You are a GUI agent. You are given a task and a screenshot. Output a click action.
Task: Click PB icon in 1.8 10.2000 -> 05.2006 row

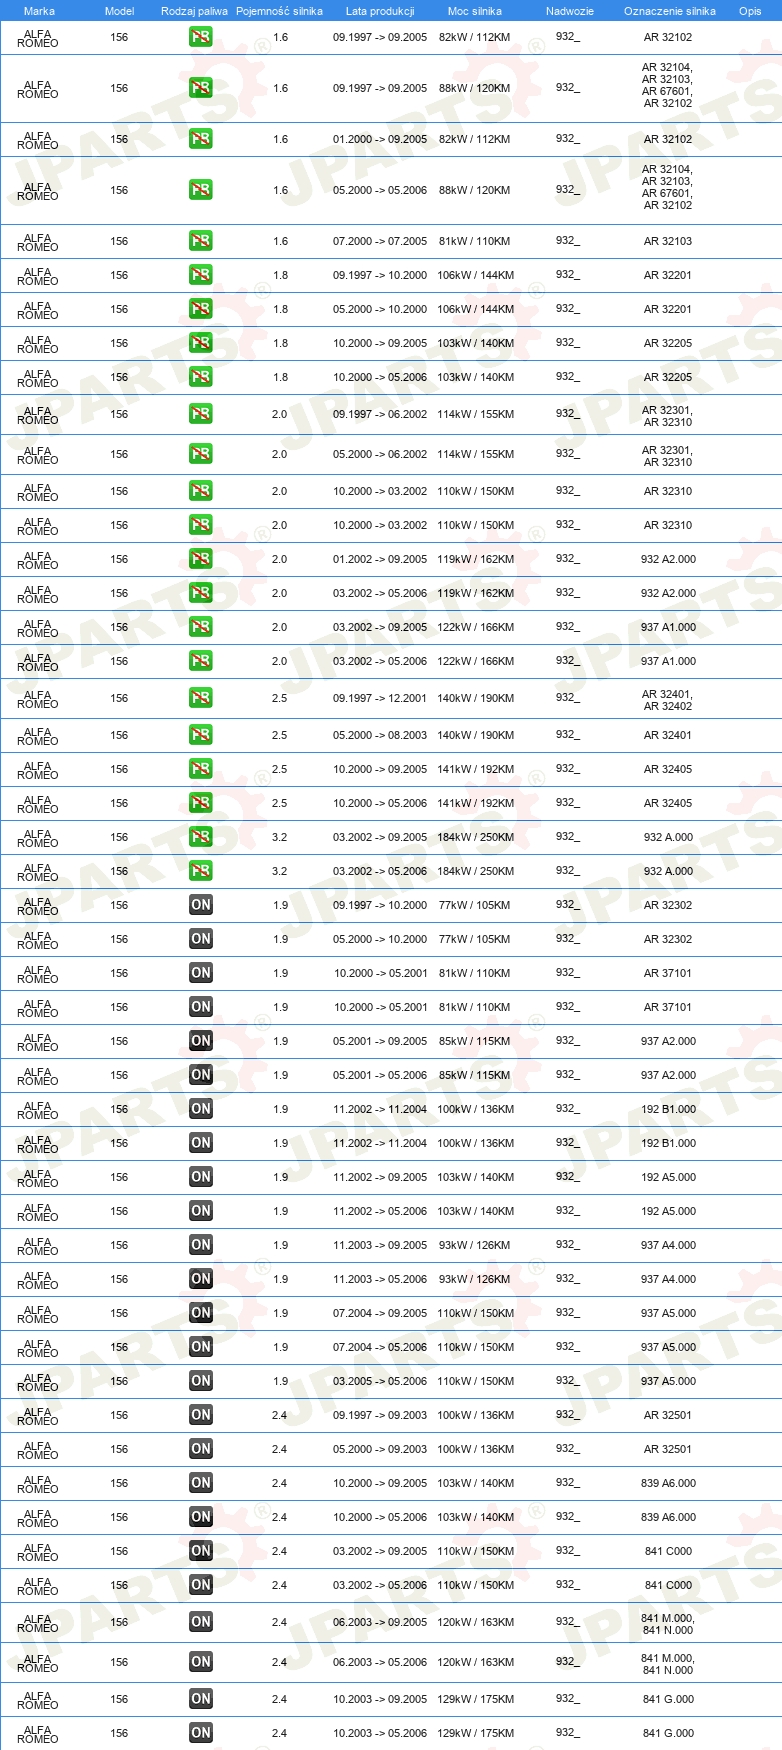pyautogui.click(x=201, y=377)
